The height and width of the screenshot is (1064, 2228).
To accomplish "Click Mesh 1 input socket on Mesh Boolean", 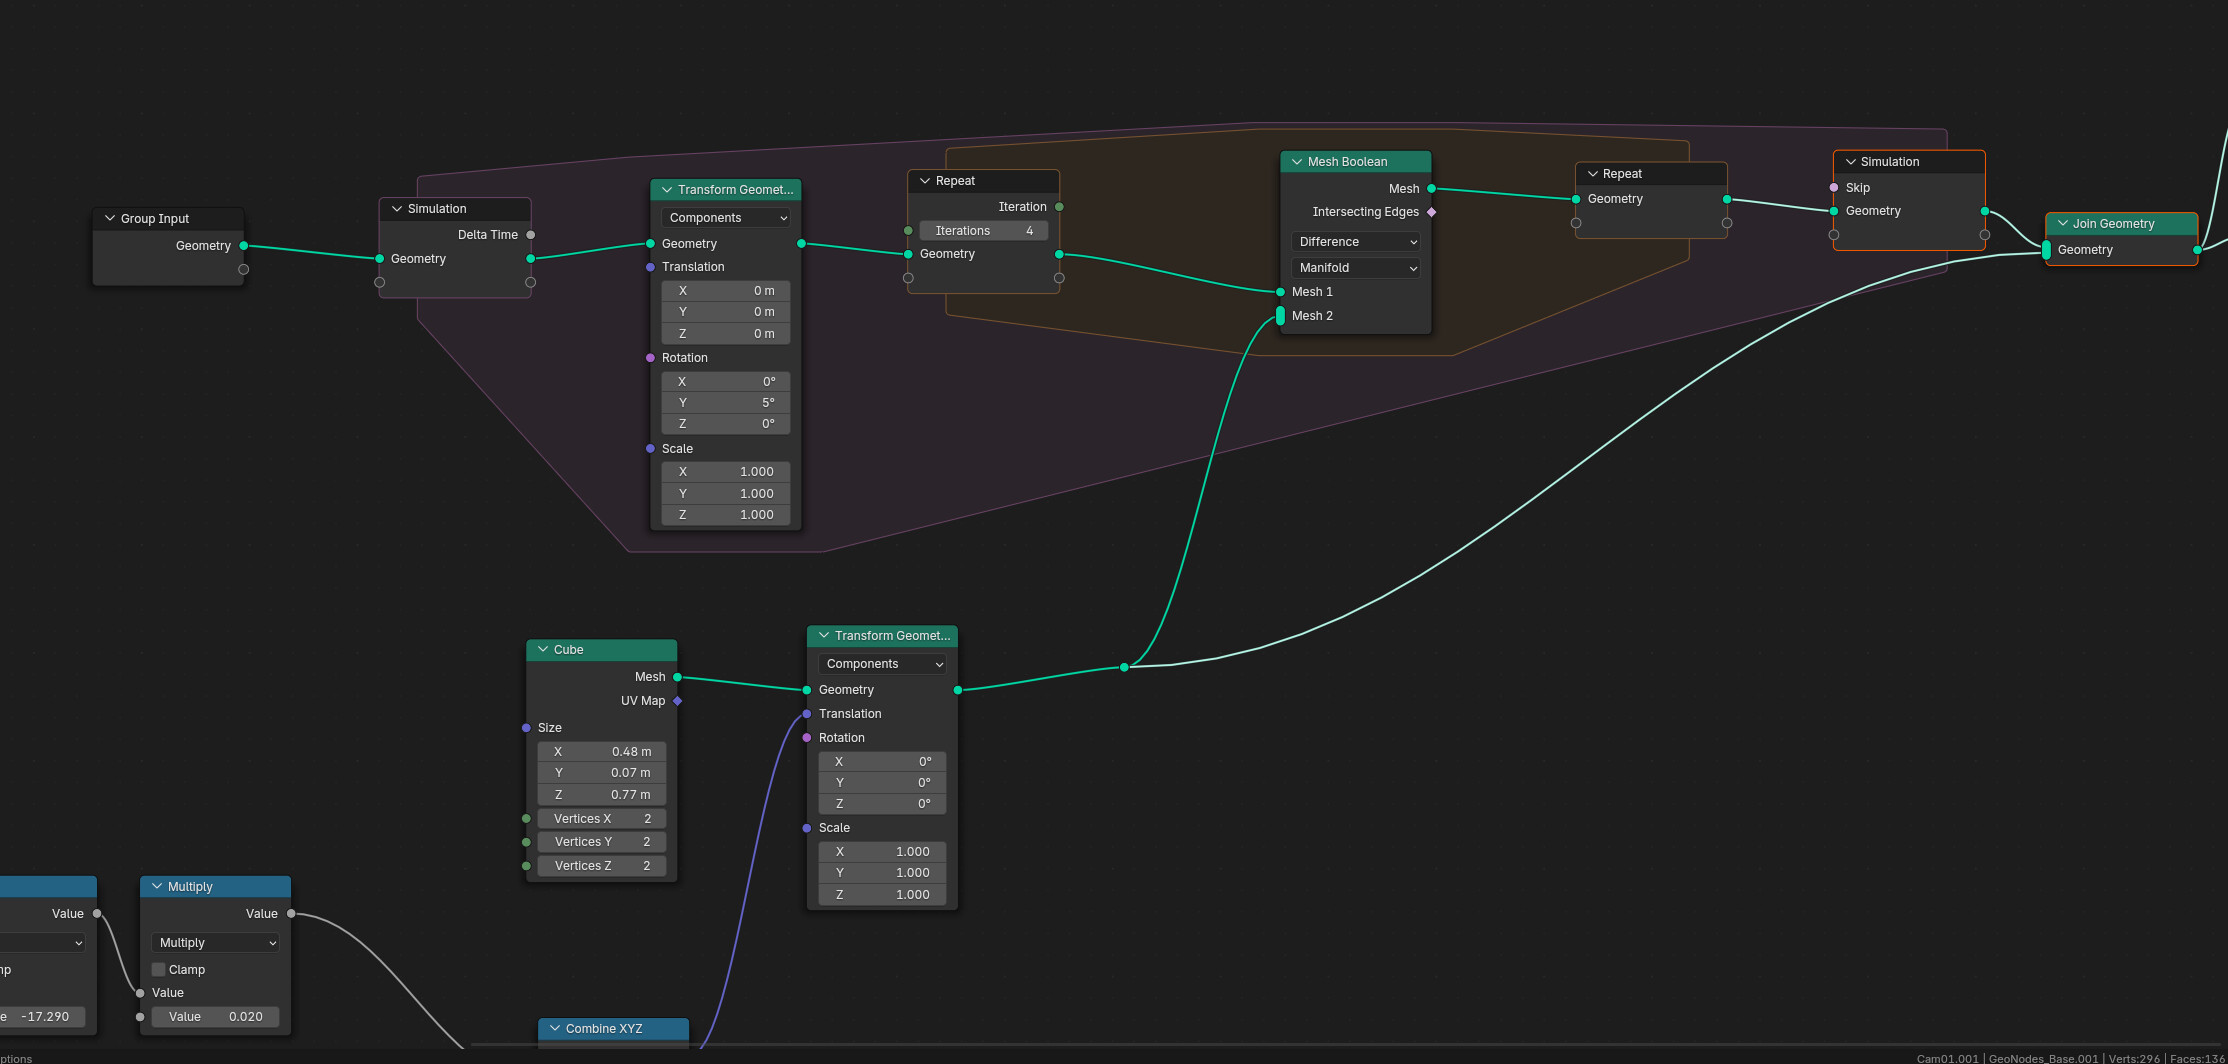I will click(1281, 292).
